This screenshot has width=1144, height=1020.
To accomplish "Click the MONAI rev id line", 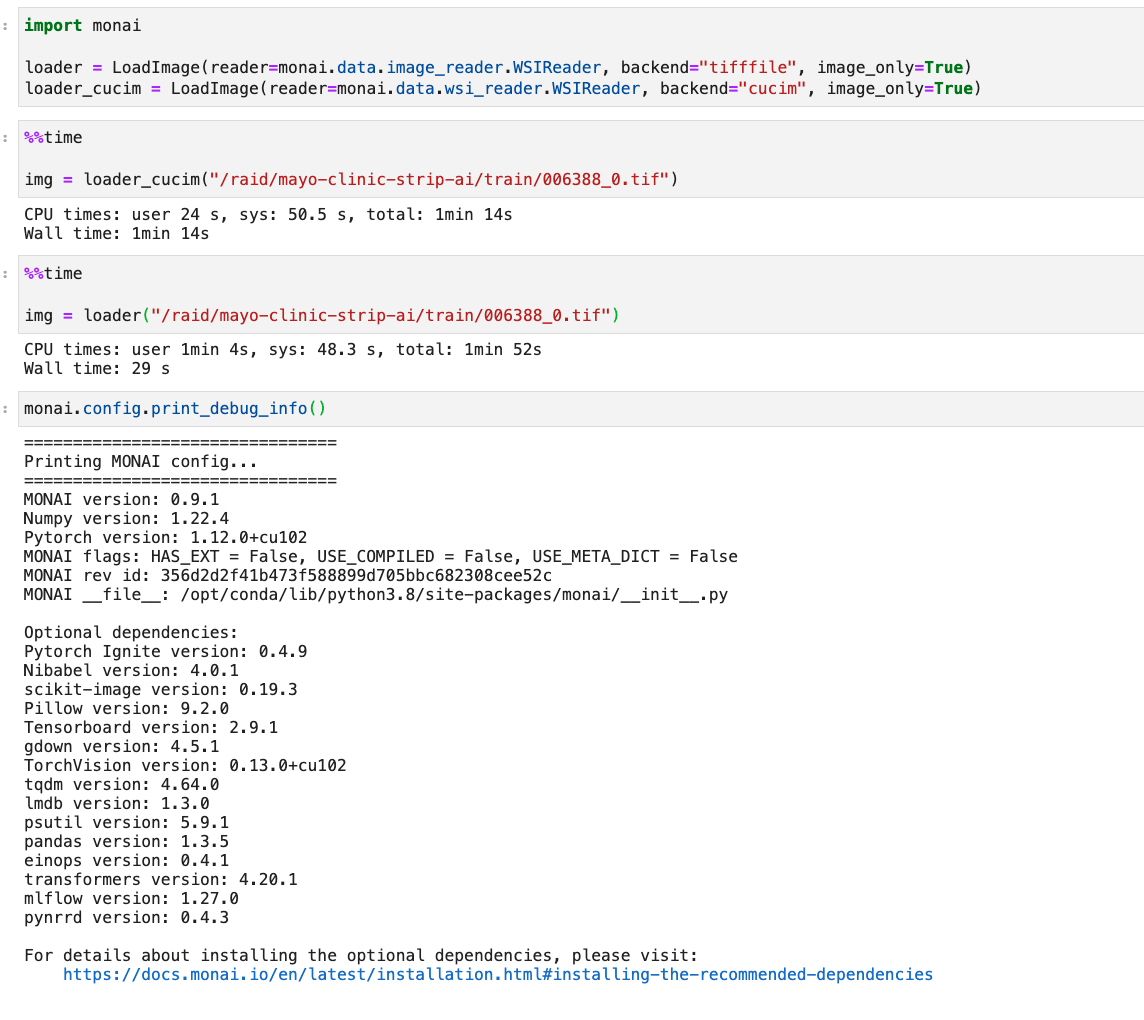I will coord(288,576).
